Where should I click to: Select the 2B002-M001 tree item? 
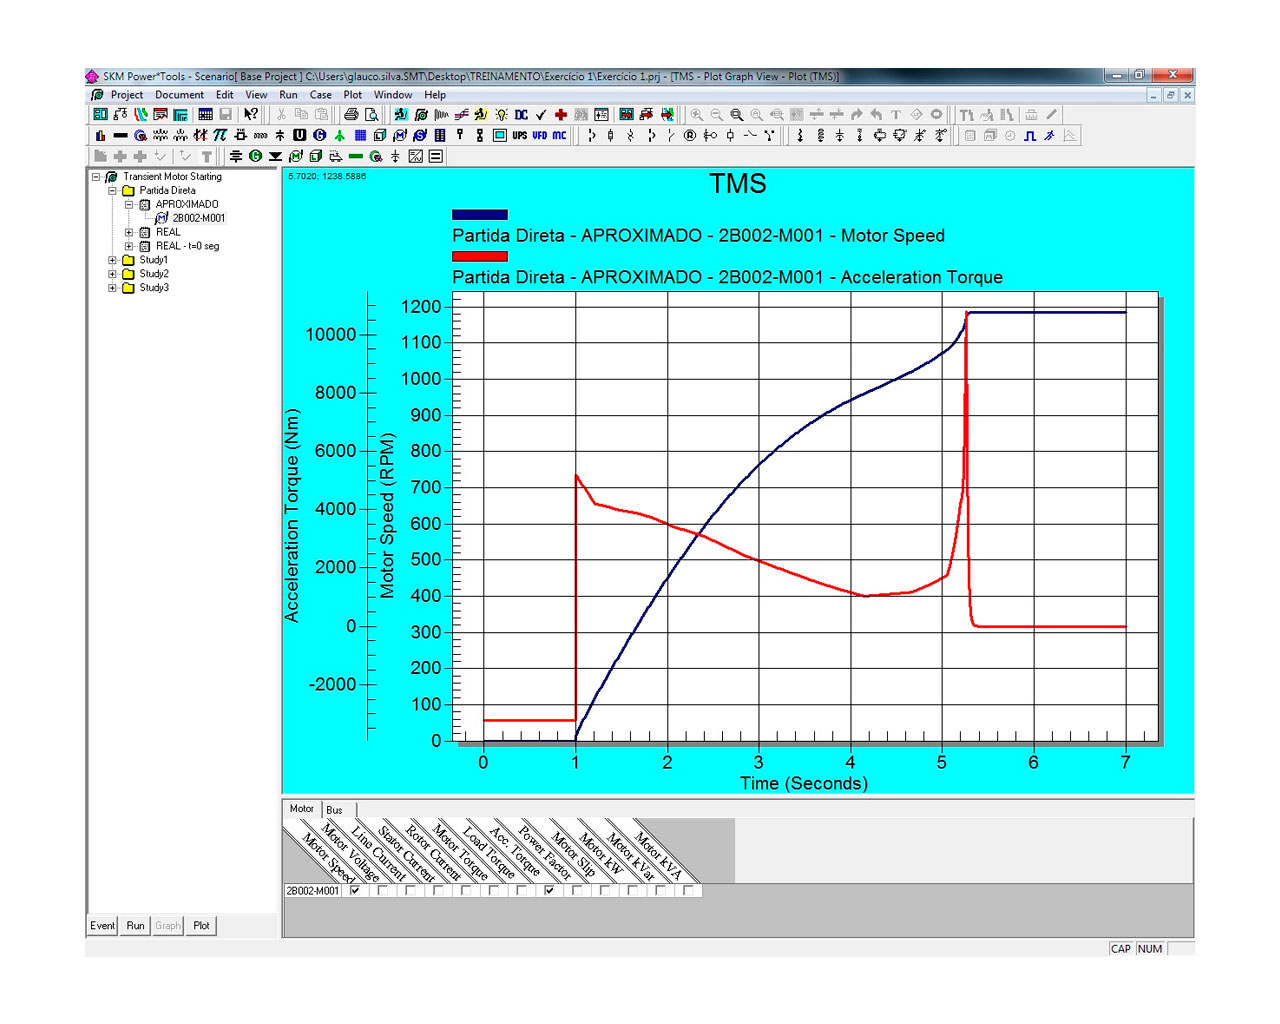[x=199, y=218]
